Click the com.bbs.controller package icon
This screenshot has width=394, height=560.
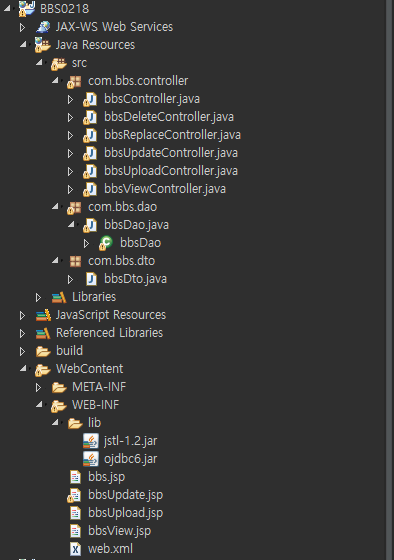(x=75, y=81)
